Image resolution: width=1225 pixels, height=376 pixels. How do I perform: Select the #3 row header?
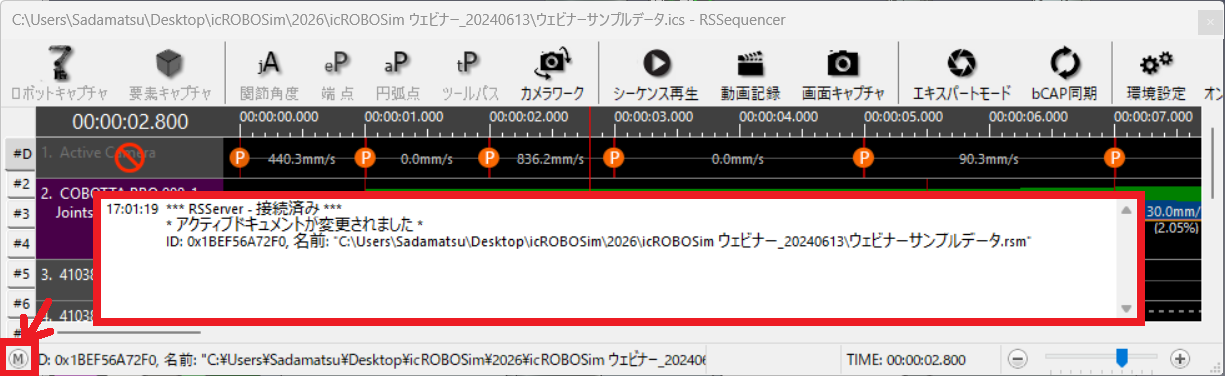point(21,213)
